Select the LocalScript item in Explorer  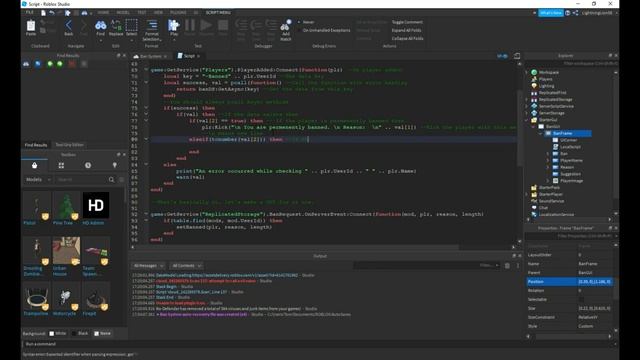click(570, 147)
